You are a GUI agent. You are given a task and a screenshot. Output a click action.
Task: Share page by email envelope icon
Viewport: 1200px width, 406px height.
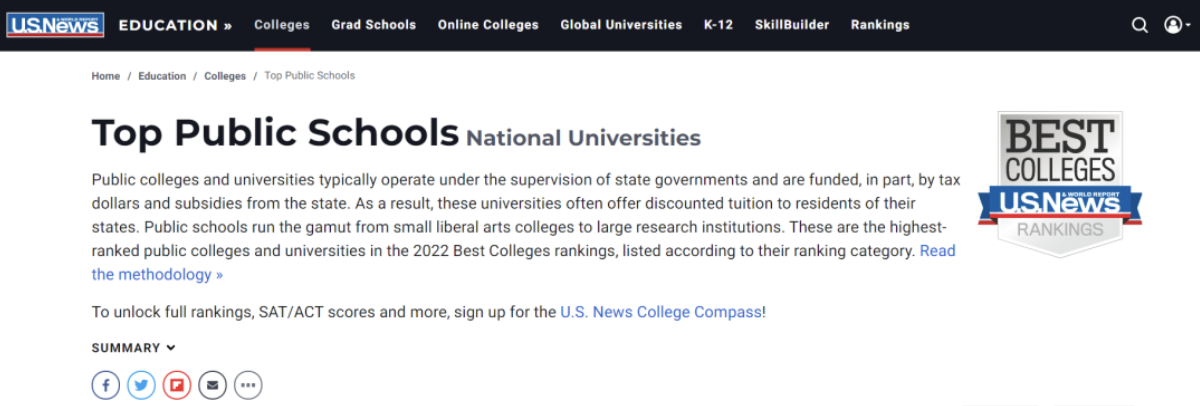[x=212, y=384]
